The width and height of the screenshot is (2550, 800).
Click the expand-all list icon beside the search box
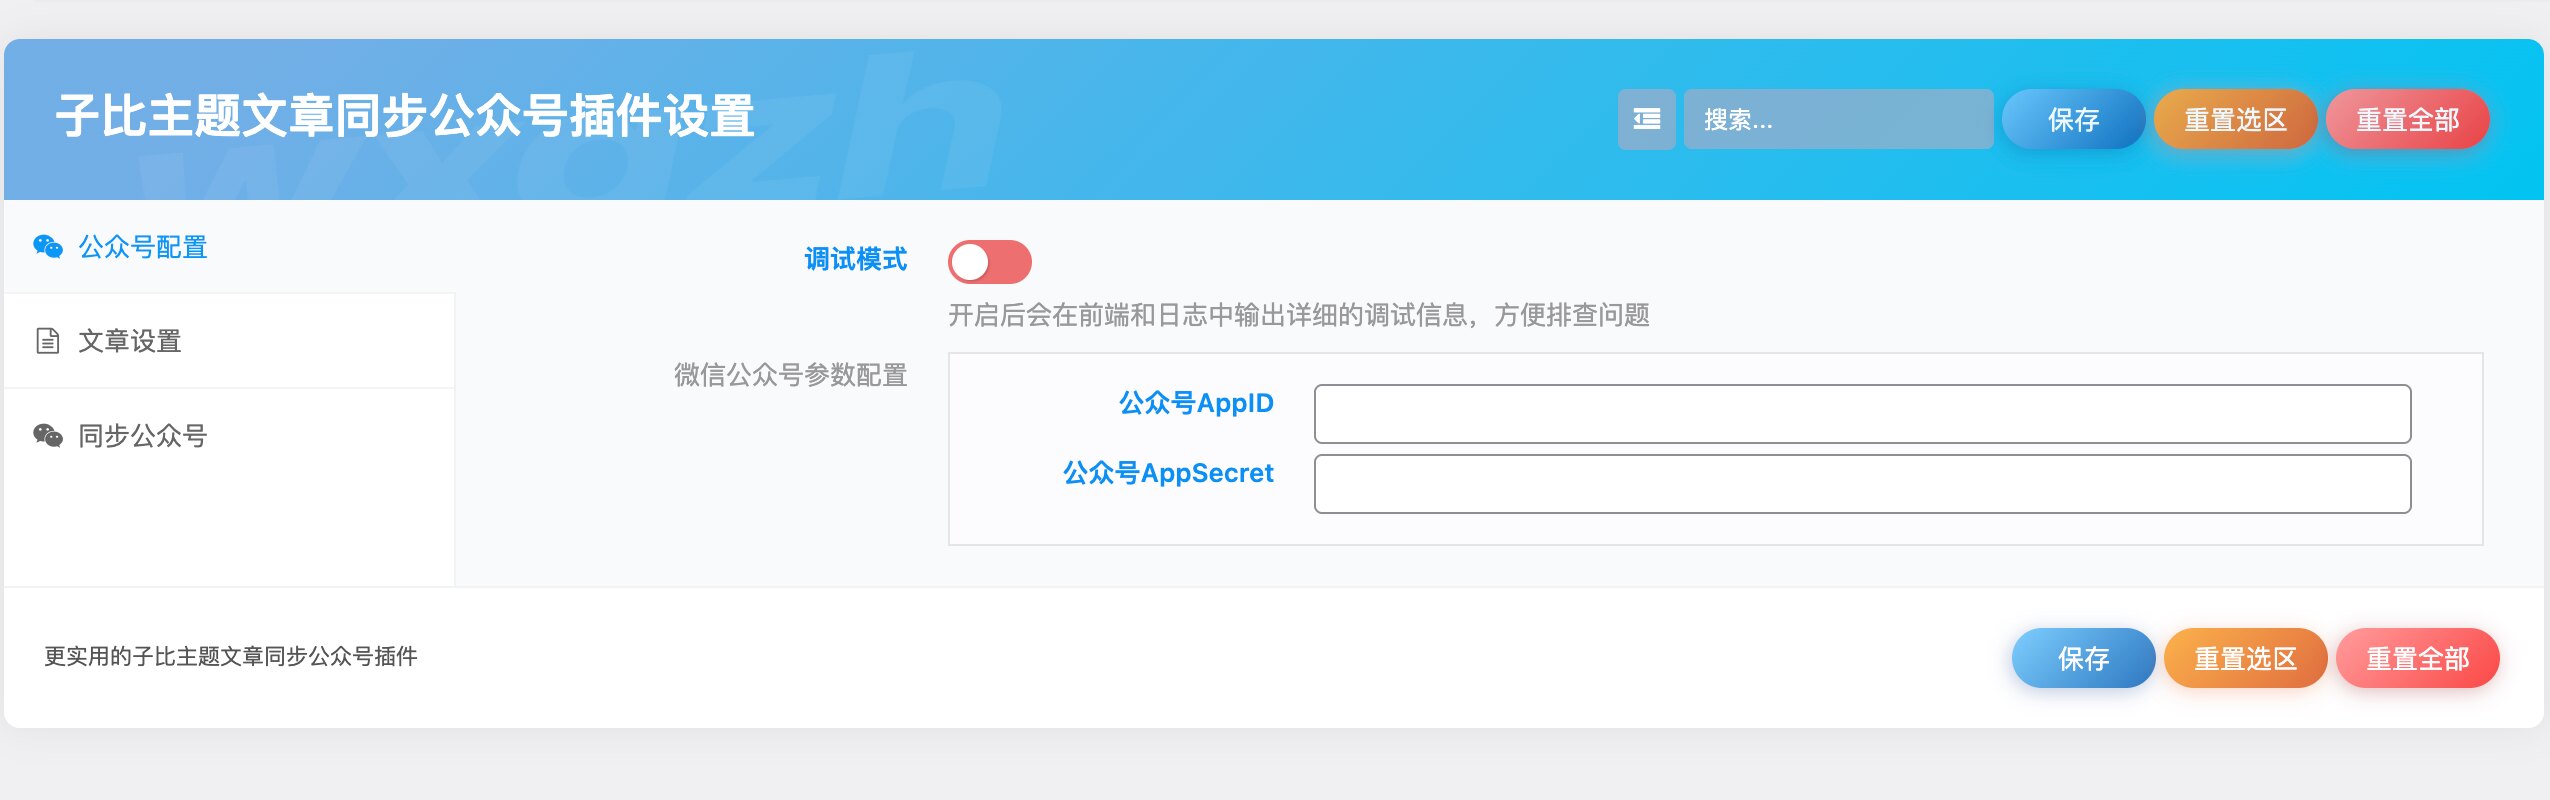[1646, 119]
